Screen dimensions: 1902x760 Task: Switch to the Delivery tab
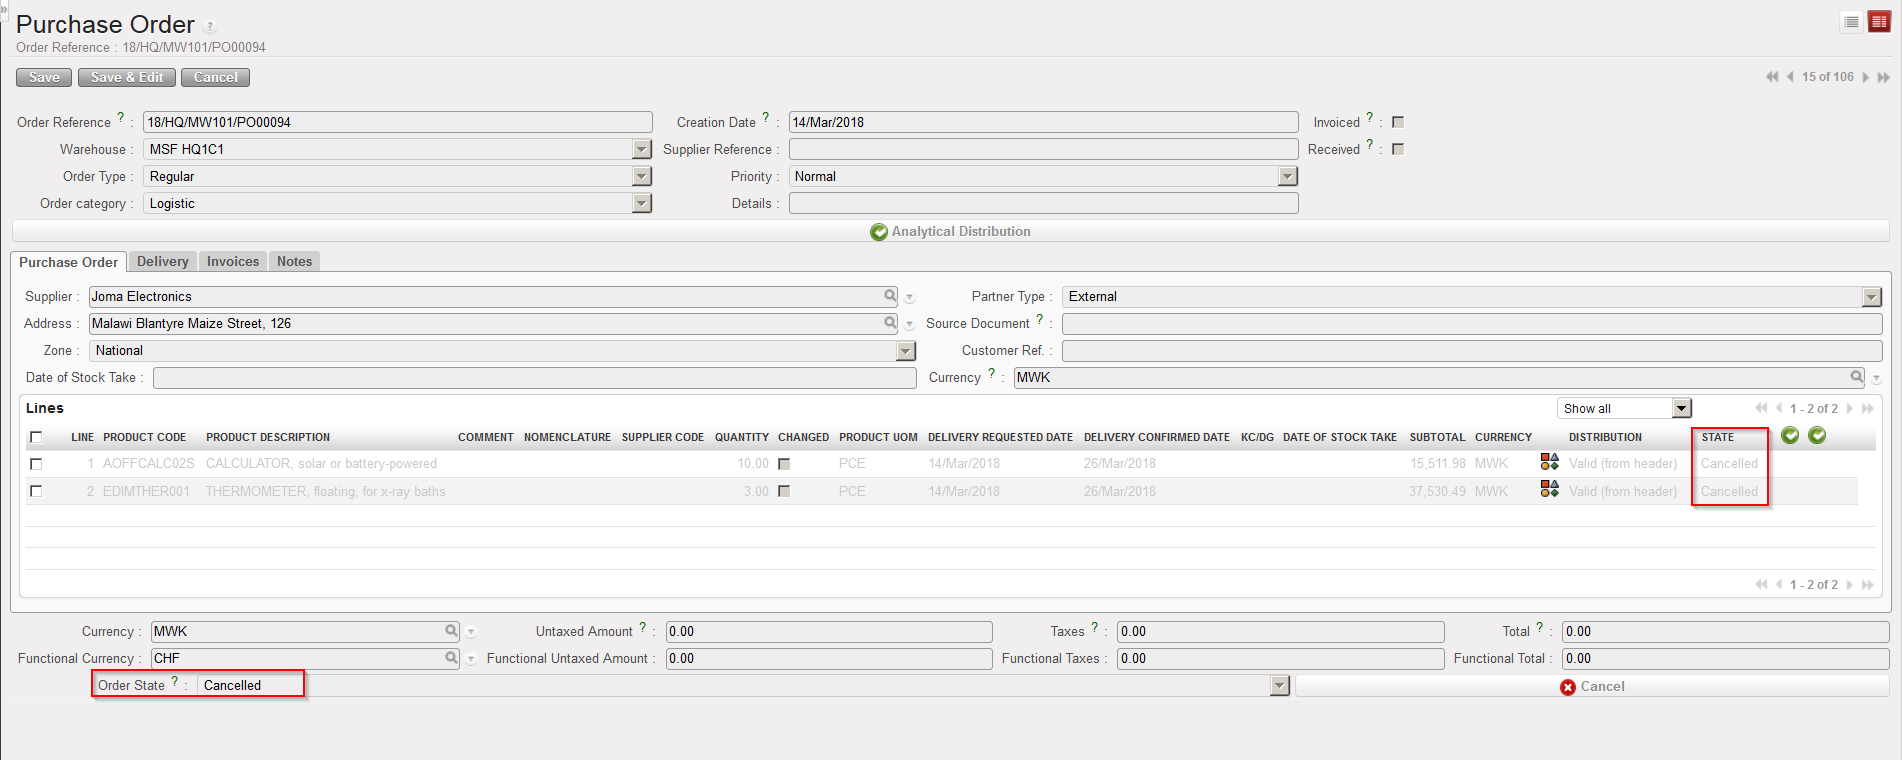click(162, 261)
